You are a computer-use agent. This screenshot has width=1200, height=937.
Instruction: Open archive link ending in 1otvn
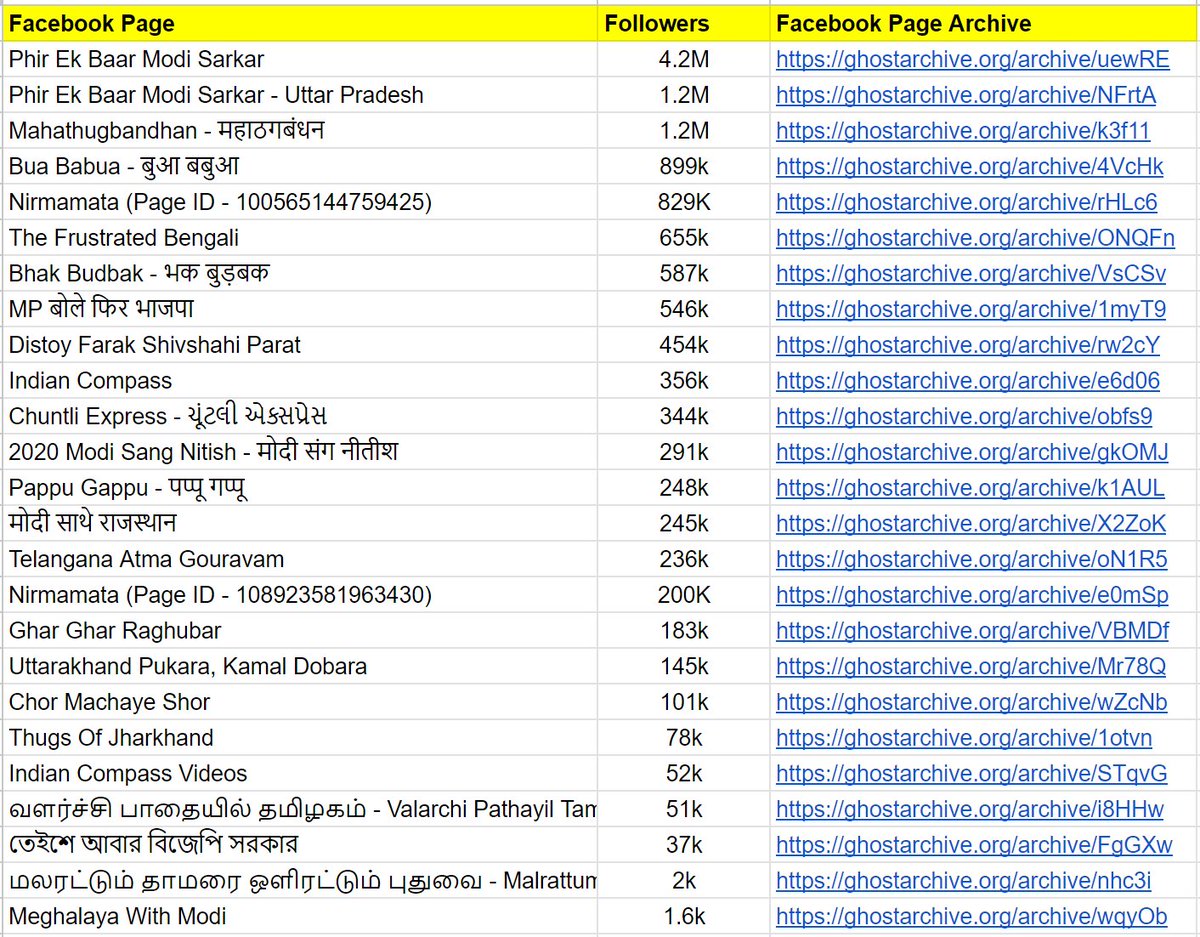coord(964,738)
